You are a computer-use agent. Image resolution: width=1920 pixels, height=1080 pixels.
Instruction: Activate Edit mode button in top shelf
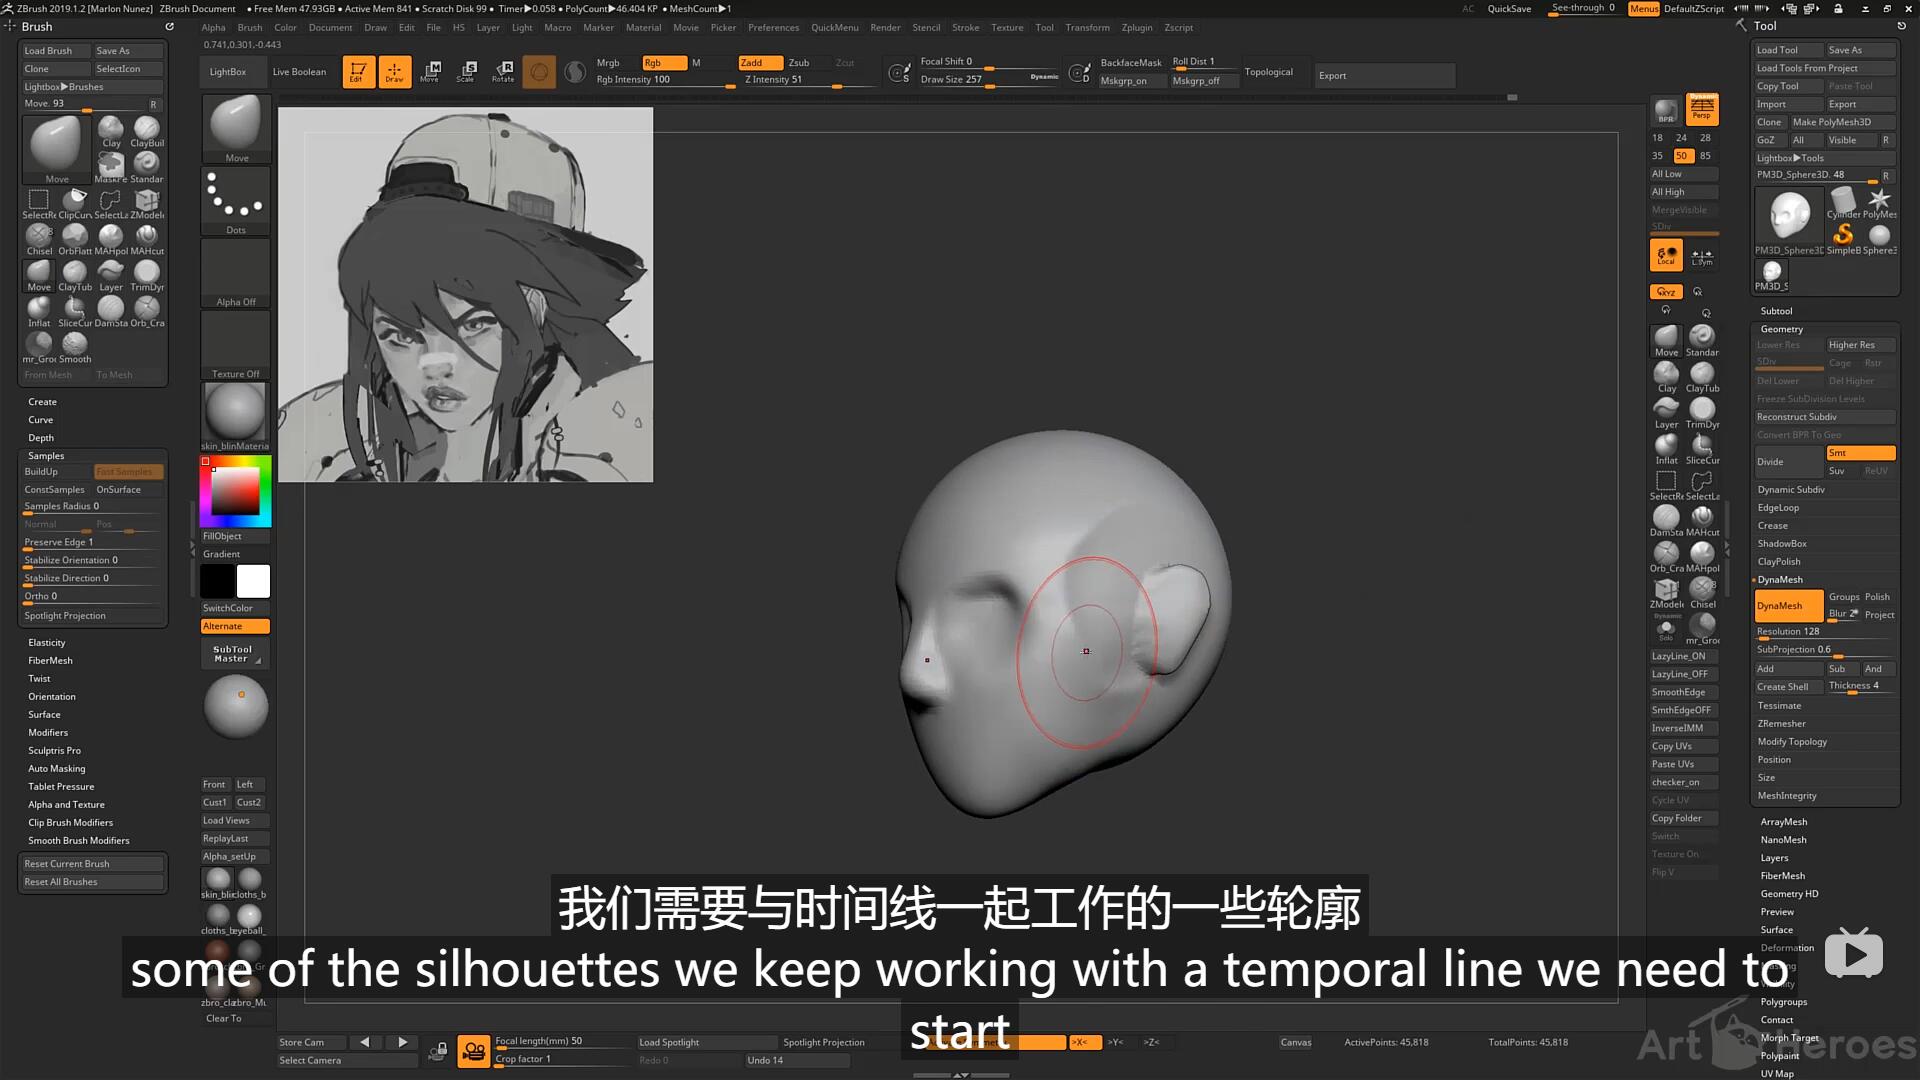(358, 72)
